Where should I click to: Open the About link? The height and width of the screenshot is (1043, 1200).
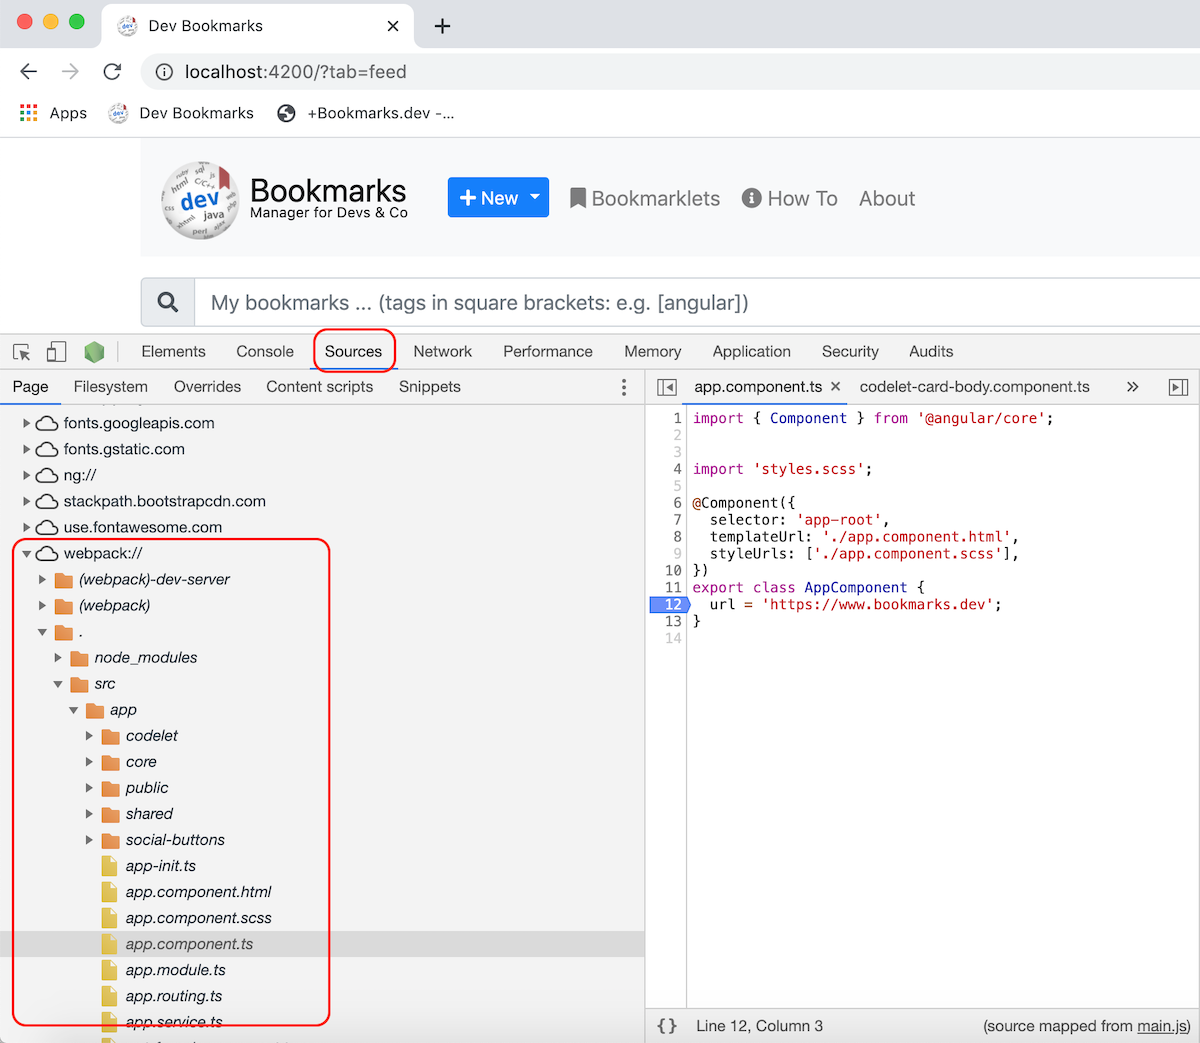(x=887, y=198)
